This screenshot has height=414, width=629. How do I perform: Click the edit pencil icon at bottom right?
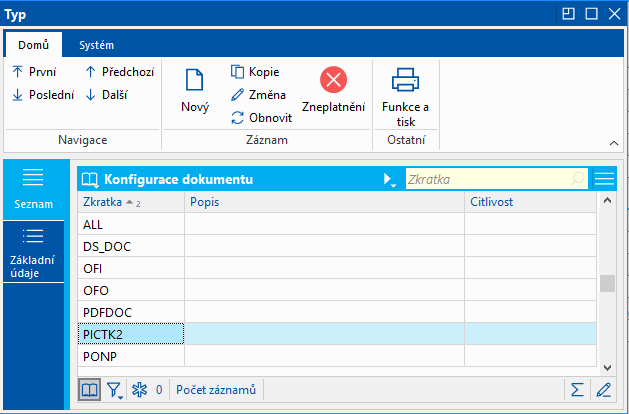[602, 389]
